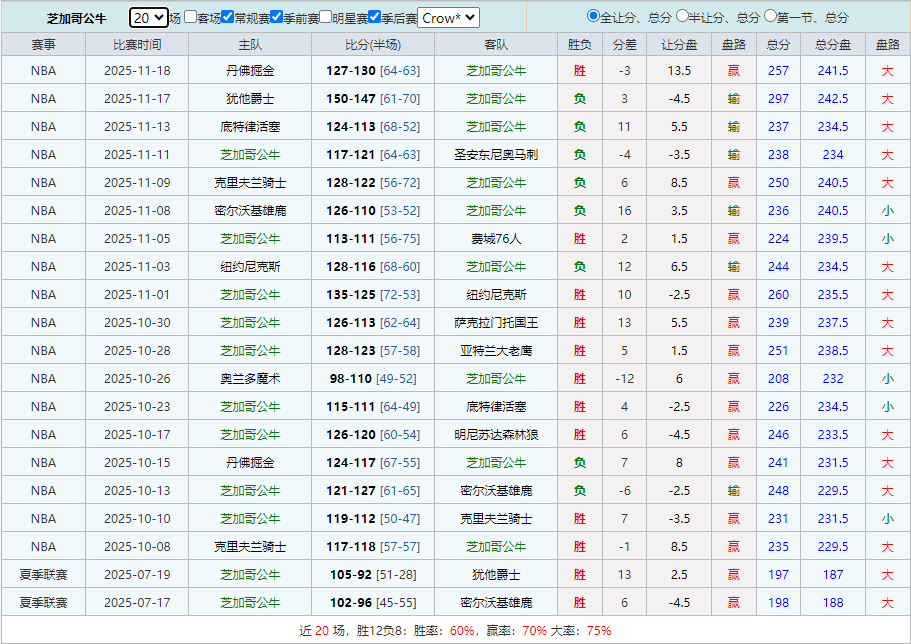Click the 亚特兰大老鹰 team name
The height and width of the screenshot is (644, 911).
pyautogui.click(x=496, y=351)
